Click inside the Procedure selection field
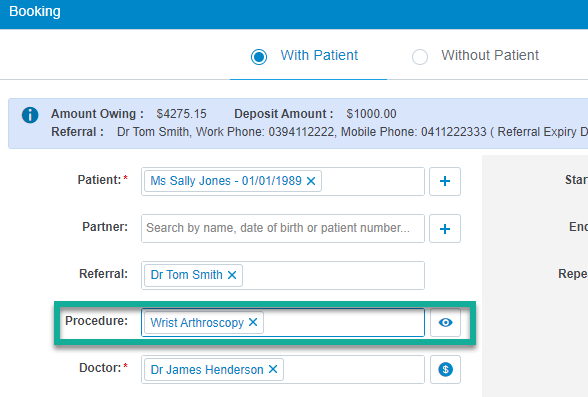The width and height of the screenshot is (588, 397). click(x=343, y=322)
